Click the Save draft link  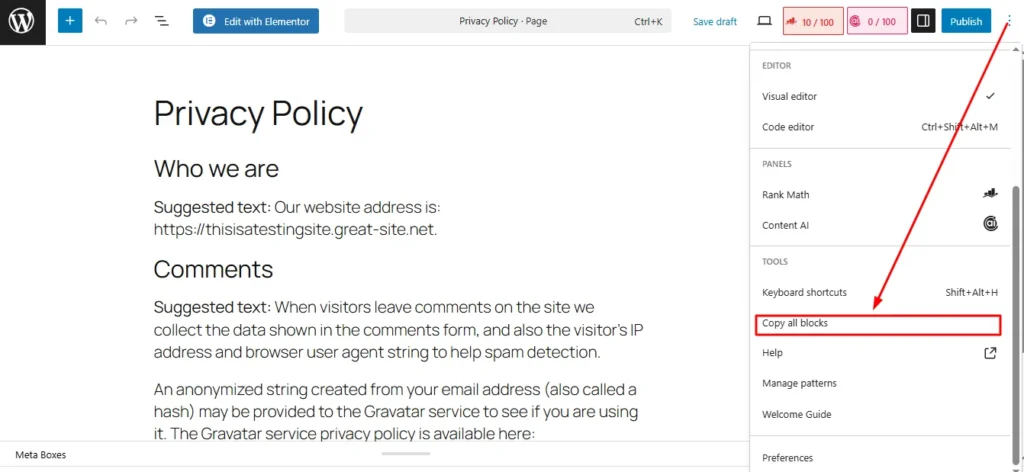pyautogui.click(x=714, y=21)
